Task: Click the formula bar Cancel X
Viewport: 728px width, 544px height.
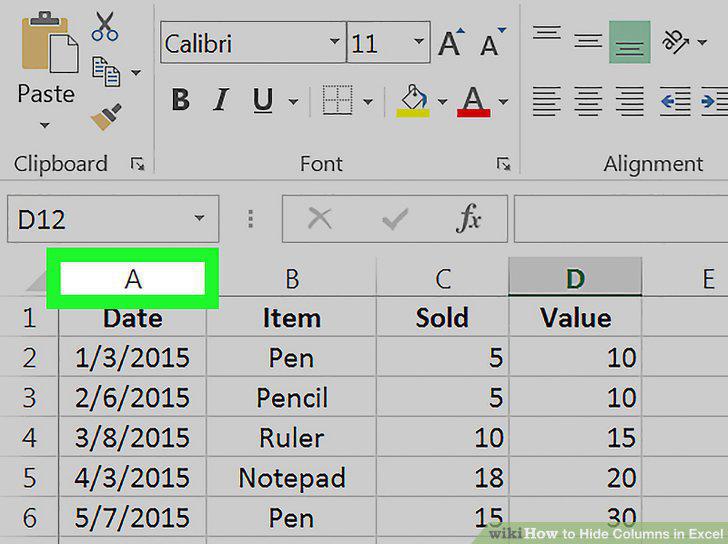Action: pos(320,218)
